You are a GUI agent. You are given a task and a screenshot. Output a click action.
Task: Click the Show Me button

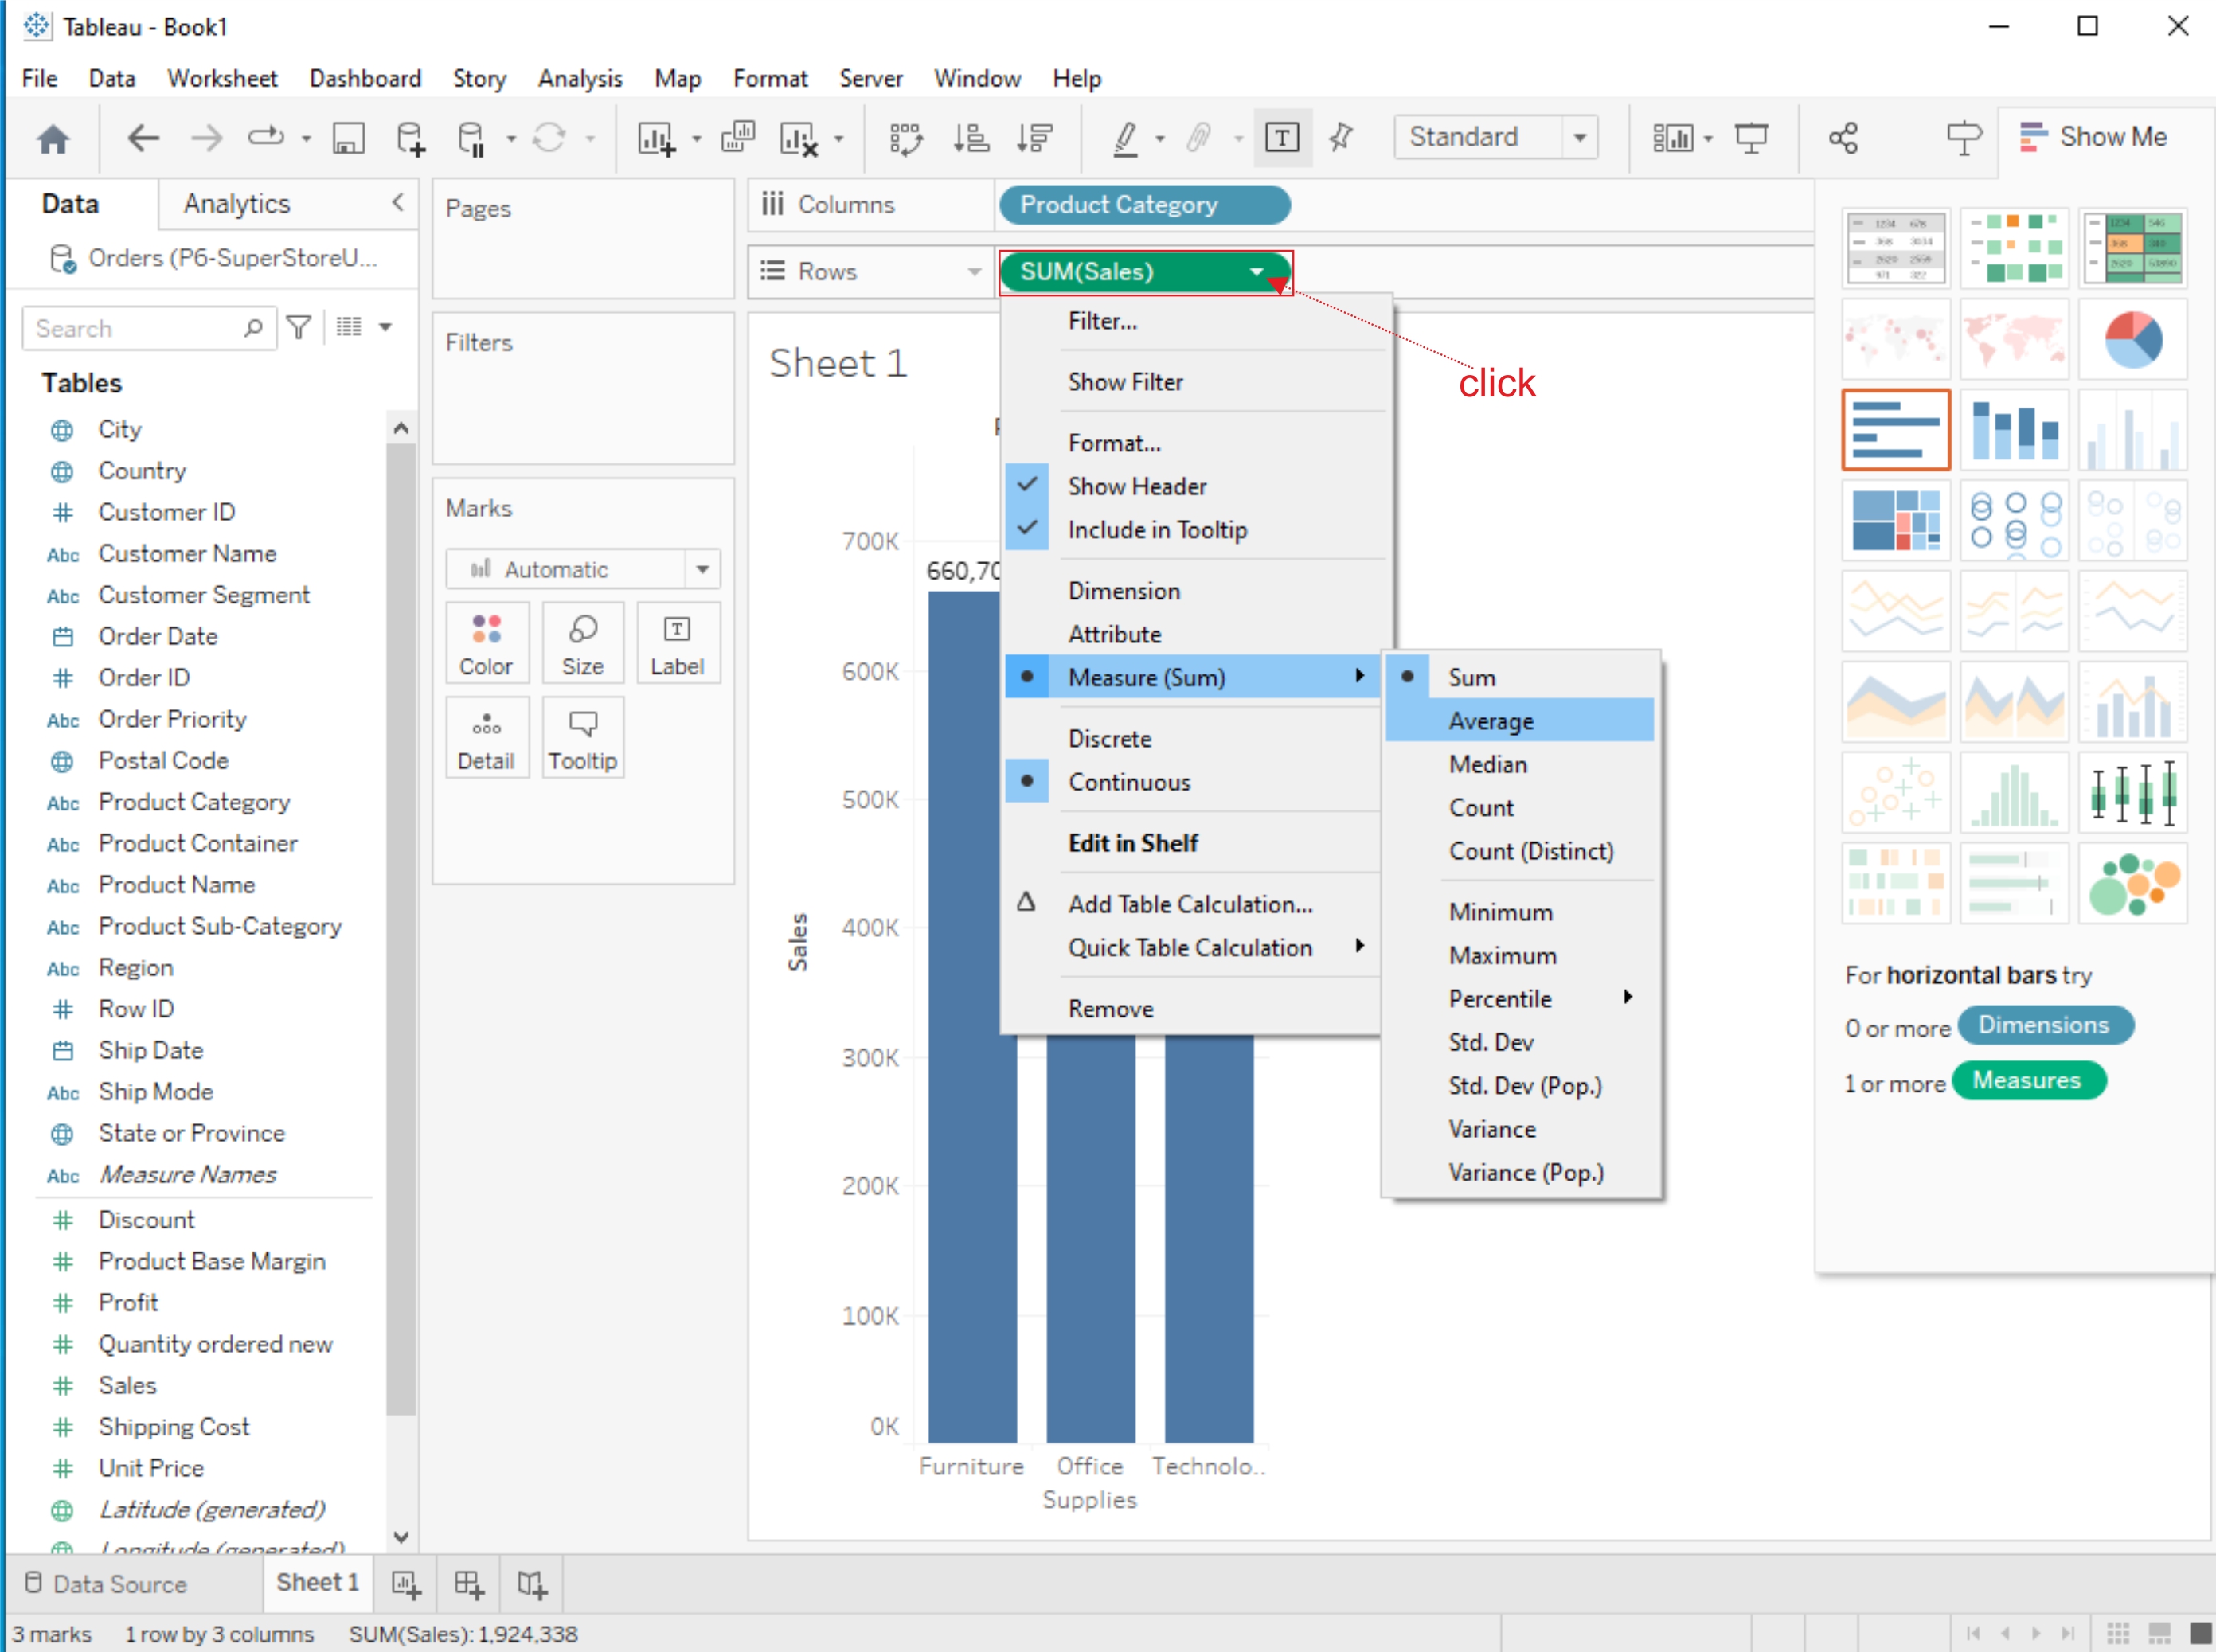click(2094, 137)
